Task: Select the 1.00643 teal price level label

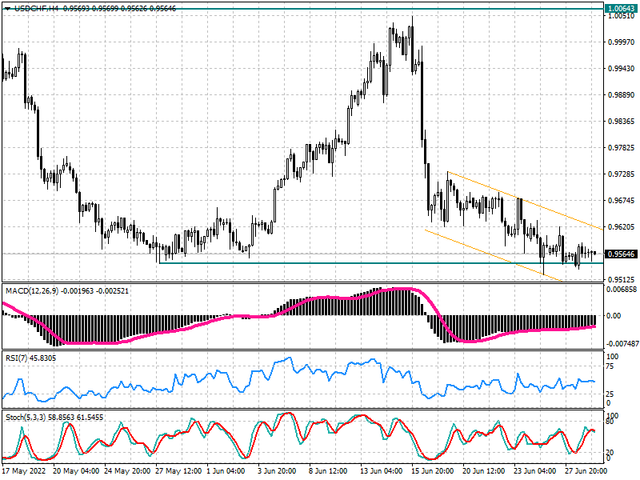Action: (x=621, y=7)
